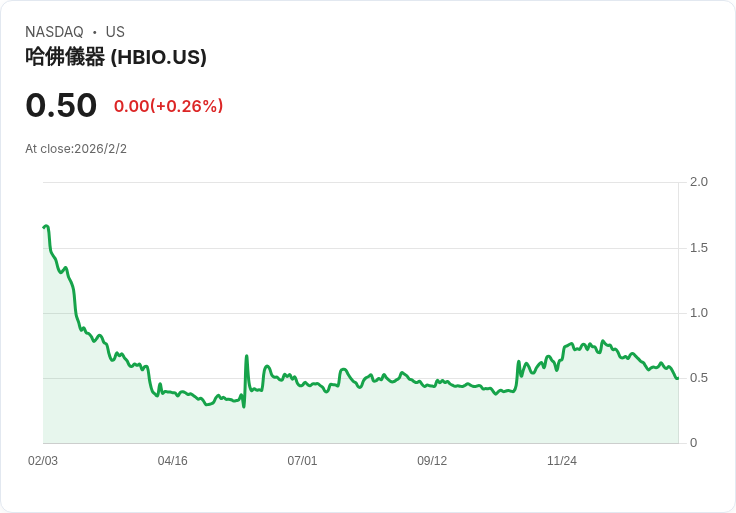Click the current price 0.50
This screenshot has height=513, width=736.
[x=61, y=105]
